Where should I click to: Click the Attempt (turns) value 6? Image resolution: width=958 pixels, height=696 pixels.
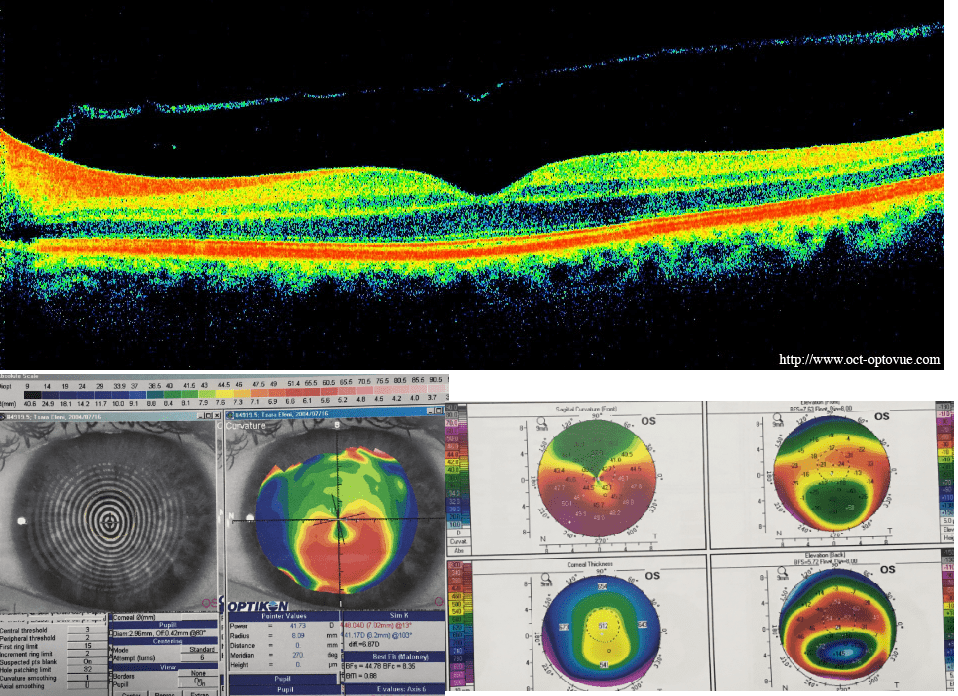coord(199,658)
